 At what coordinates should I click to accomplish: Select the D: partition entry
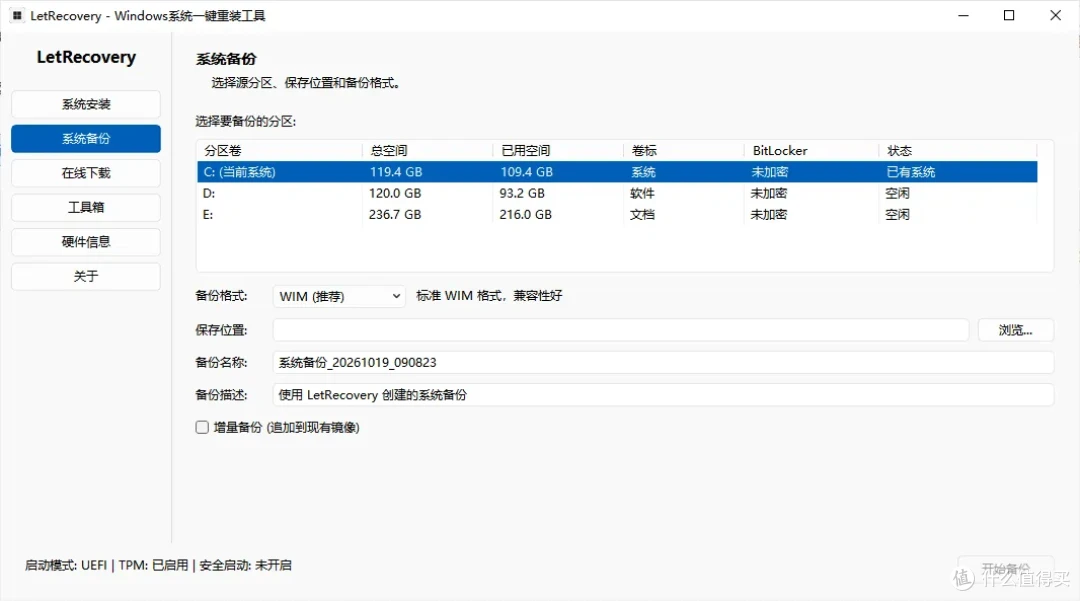pyautogui.click(x=617, y=193)
